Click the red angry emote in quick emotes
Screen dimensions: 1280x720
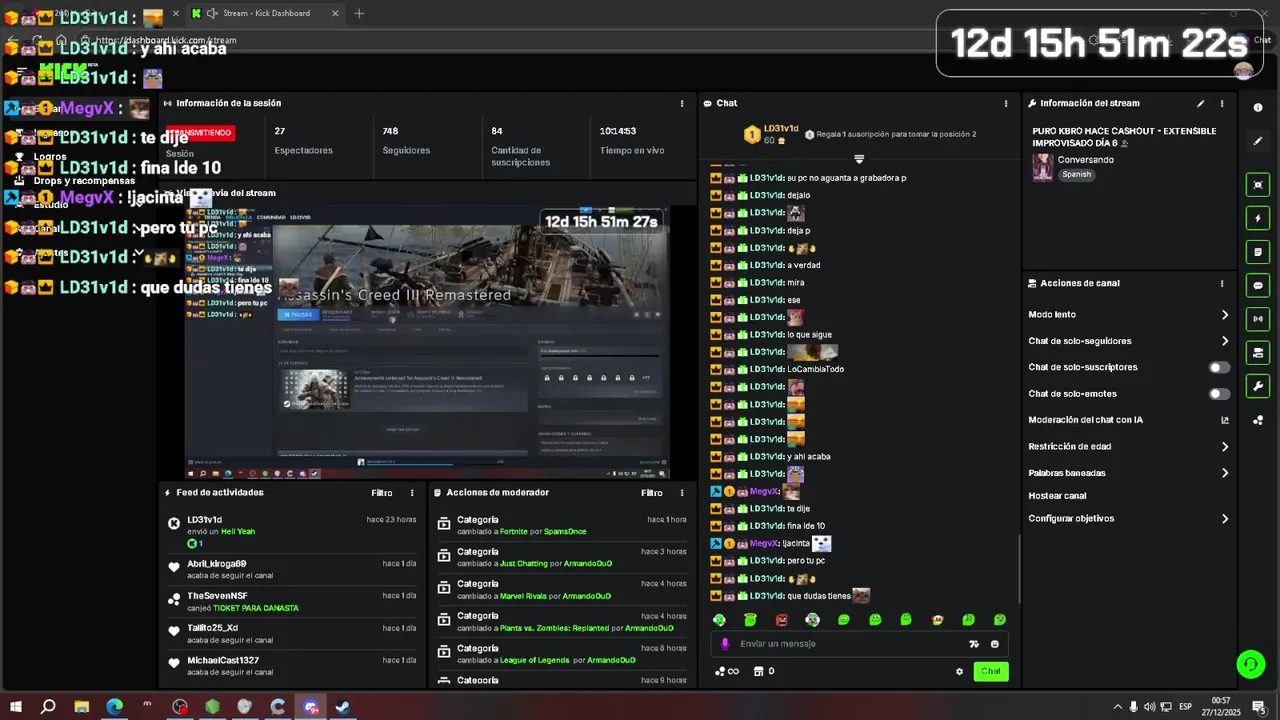click(781, 620)
